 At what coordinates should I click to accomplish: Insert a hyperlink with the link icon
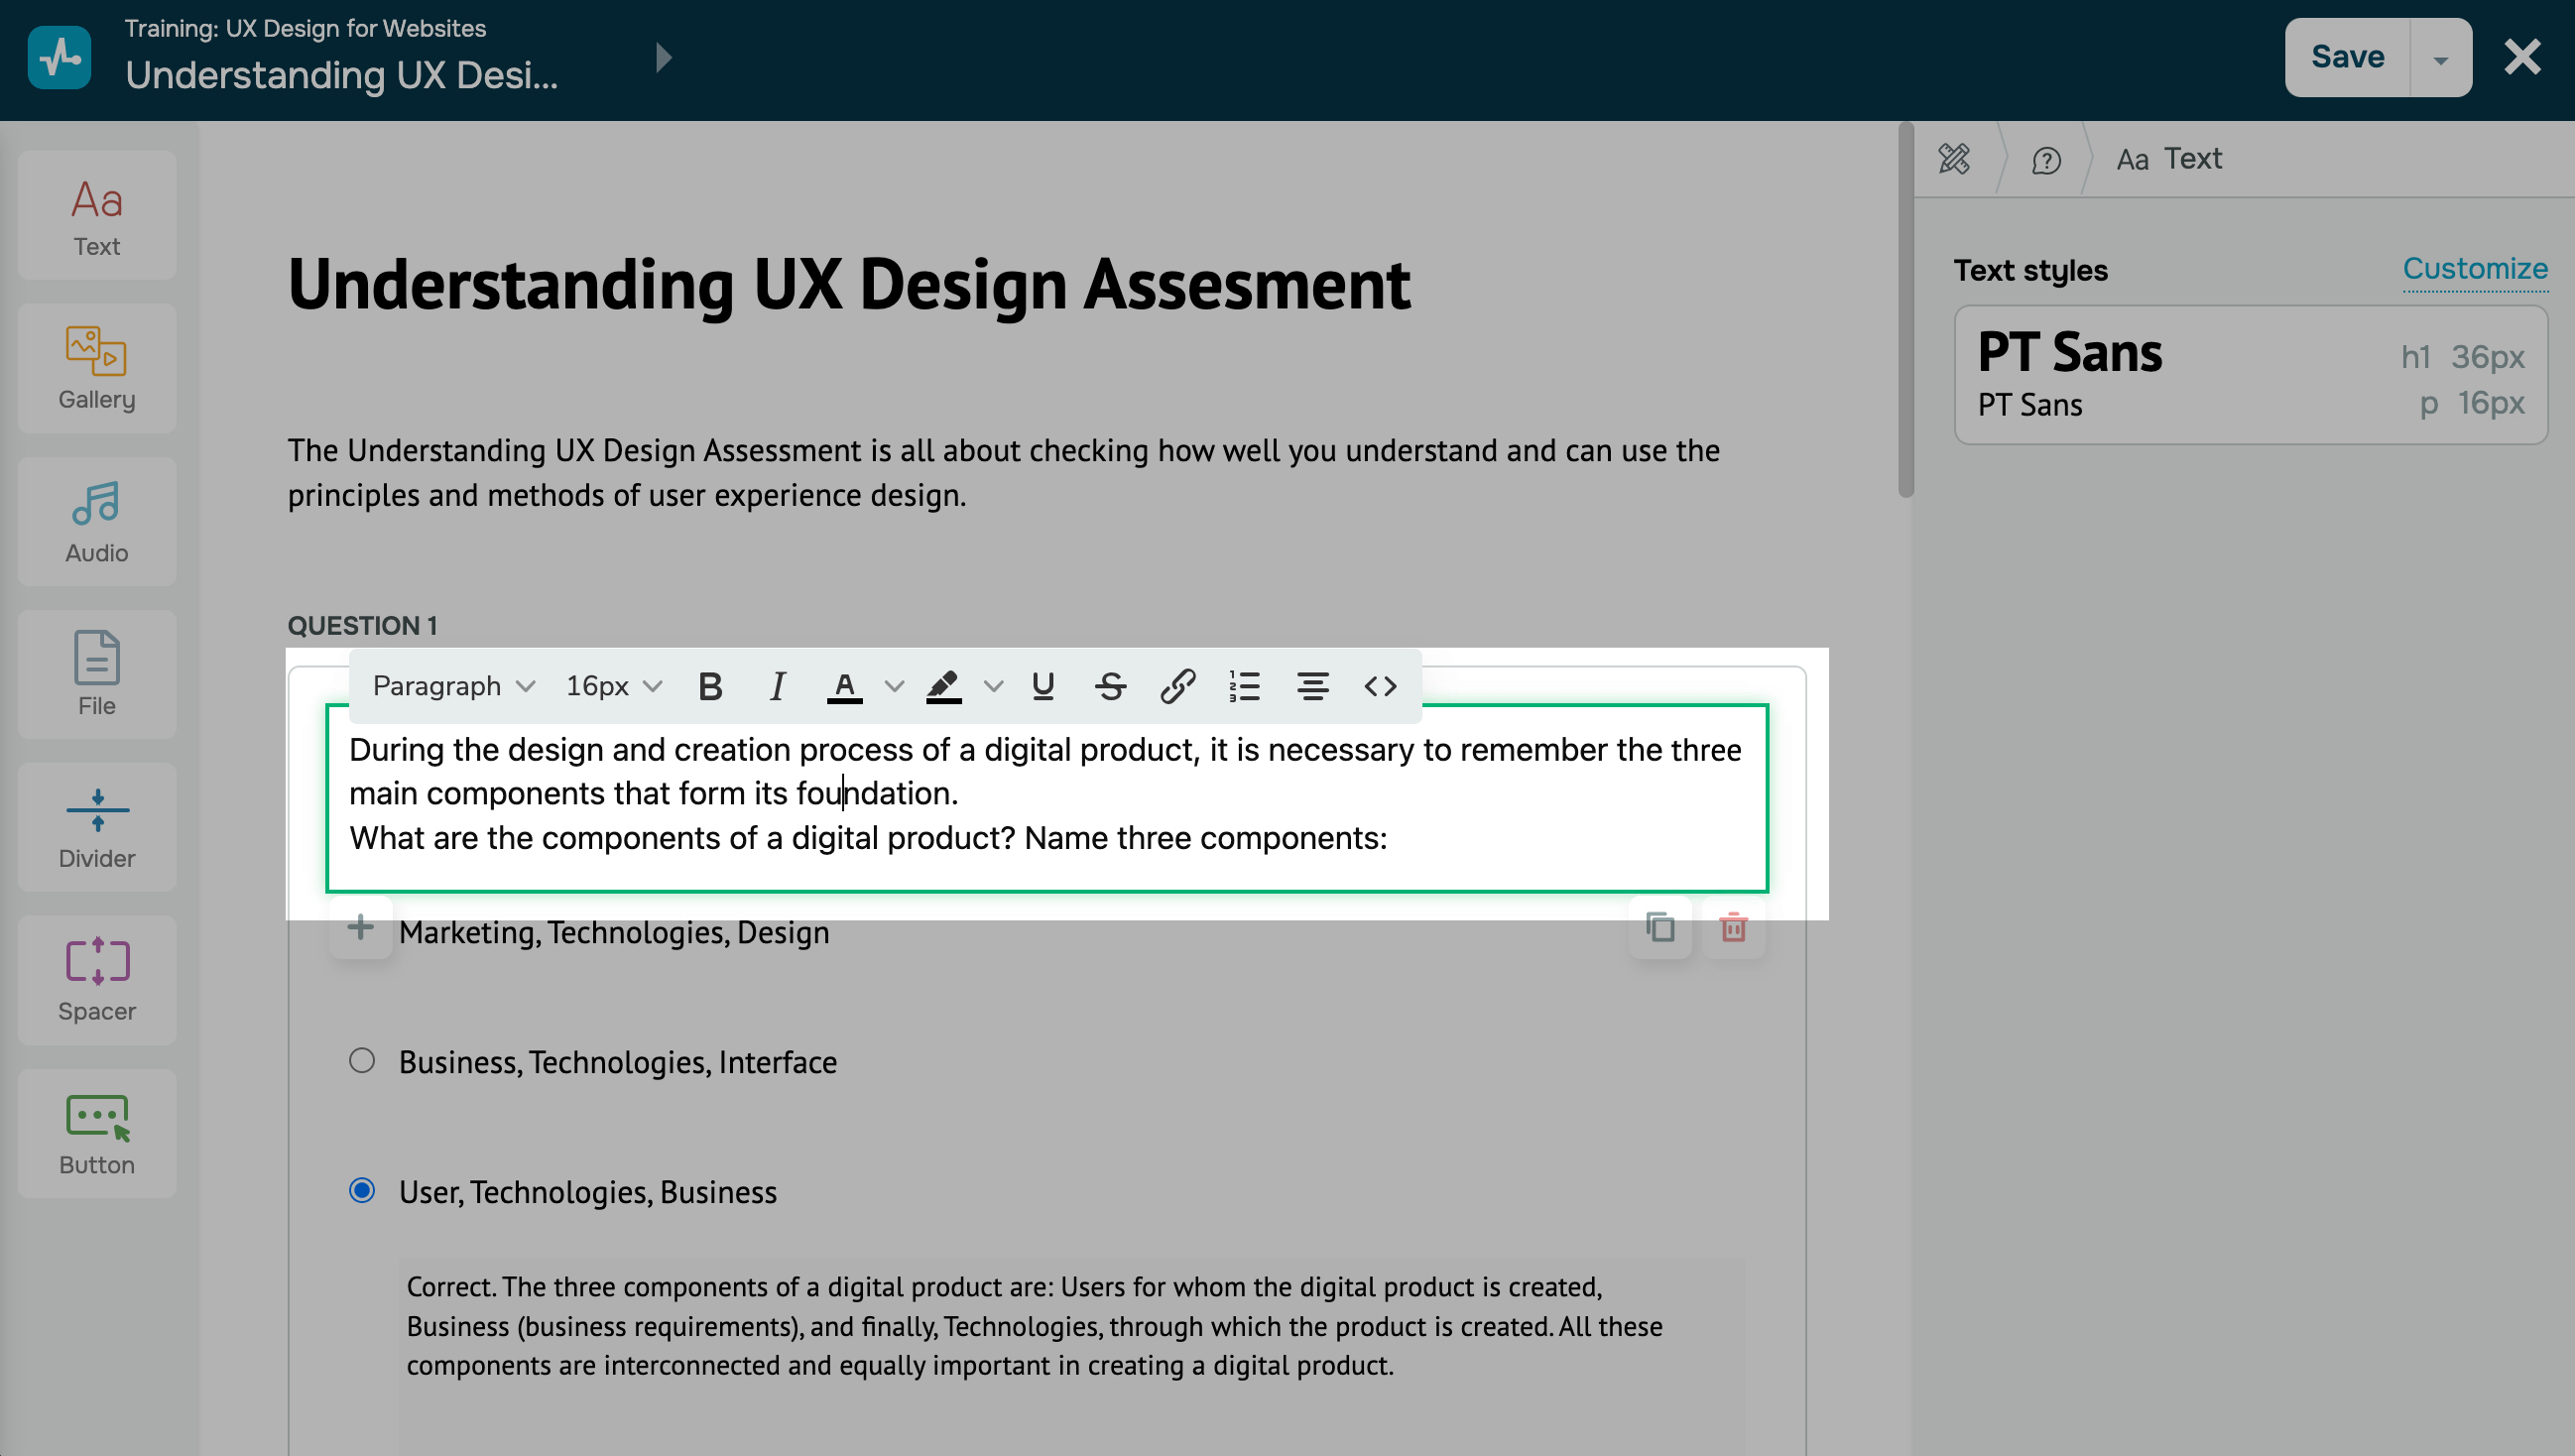(1177, 686)
